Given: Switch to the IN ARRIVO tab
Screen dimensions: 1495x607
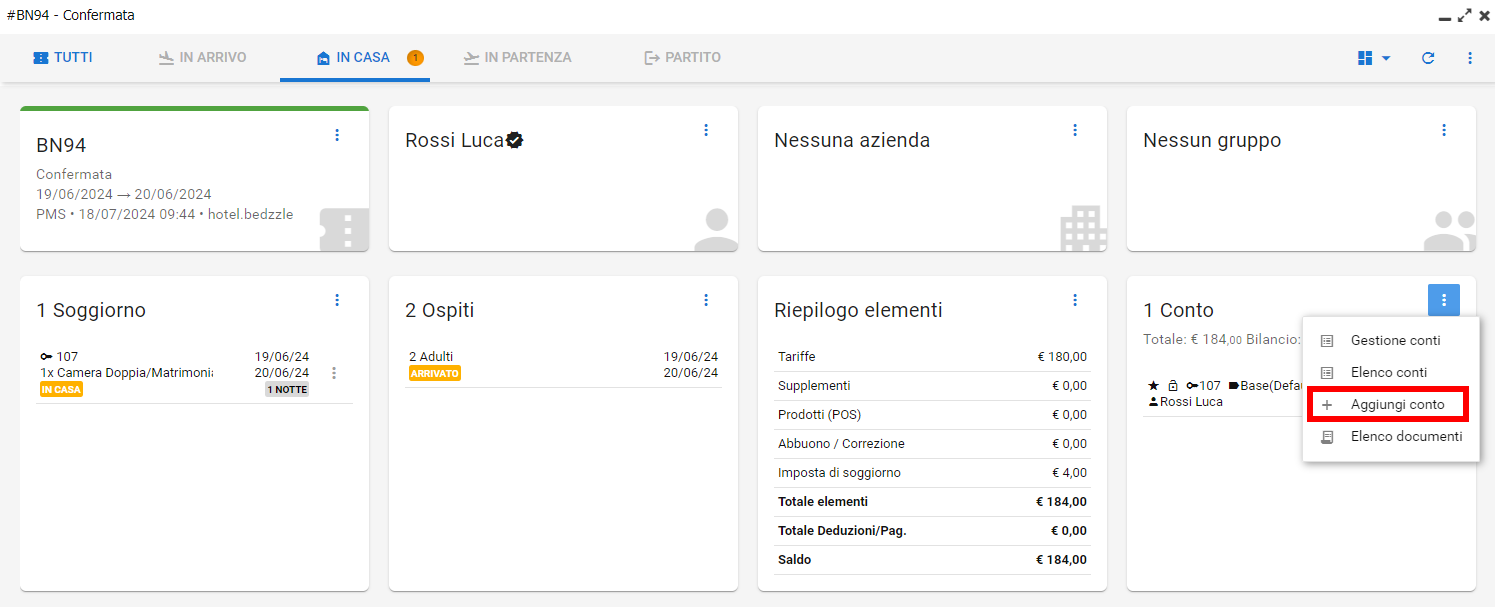Looking at the screenshot, I should point(203,58).
